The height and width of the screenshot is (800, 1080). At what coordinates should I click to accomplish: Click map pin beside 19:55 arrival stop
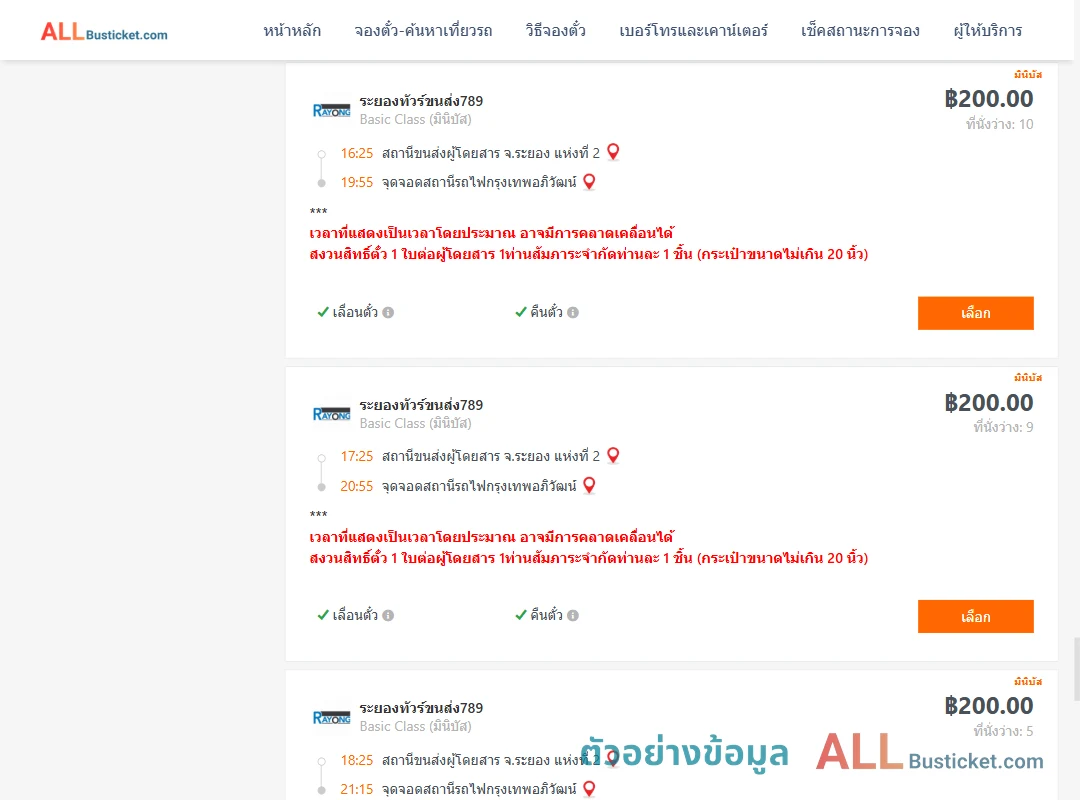tap(589, 181)
